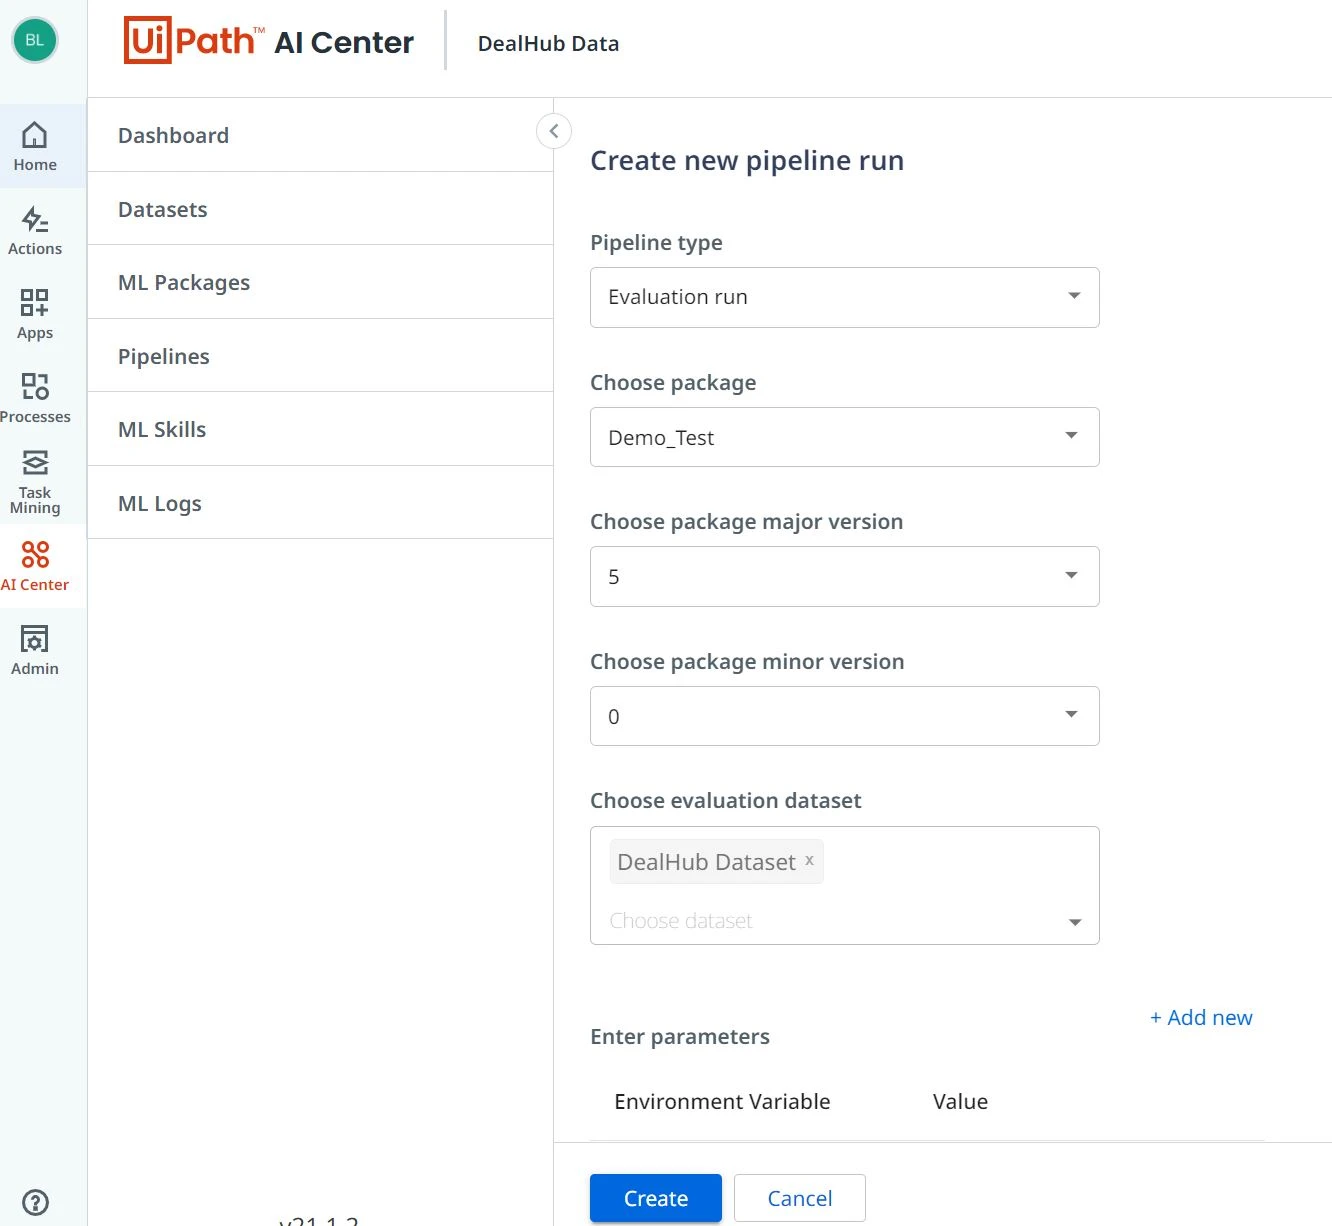Collapse the navigation panel with chevron
The width and height of the screenshot is (1332, 1226).
(x=554, y=131)
